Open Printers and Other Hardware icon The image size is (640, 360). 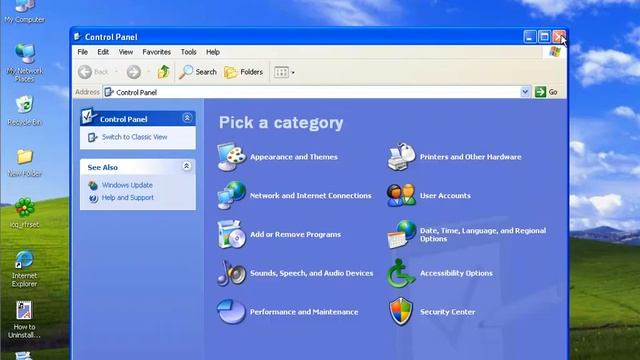(401, 157)
